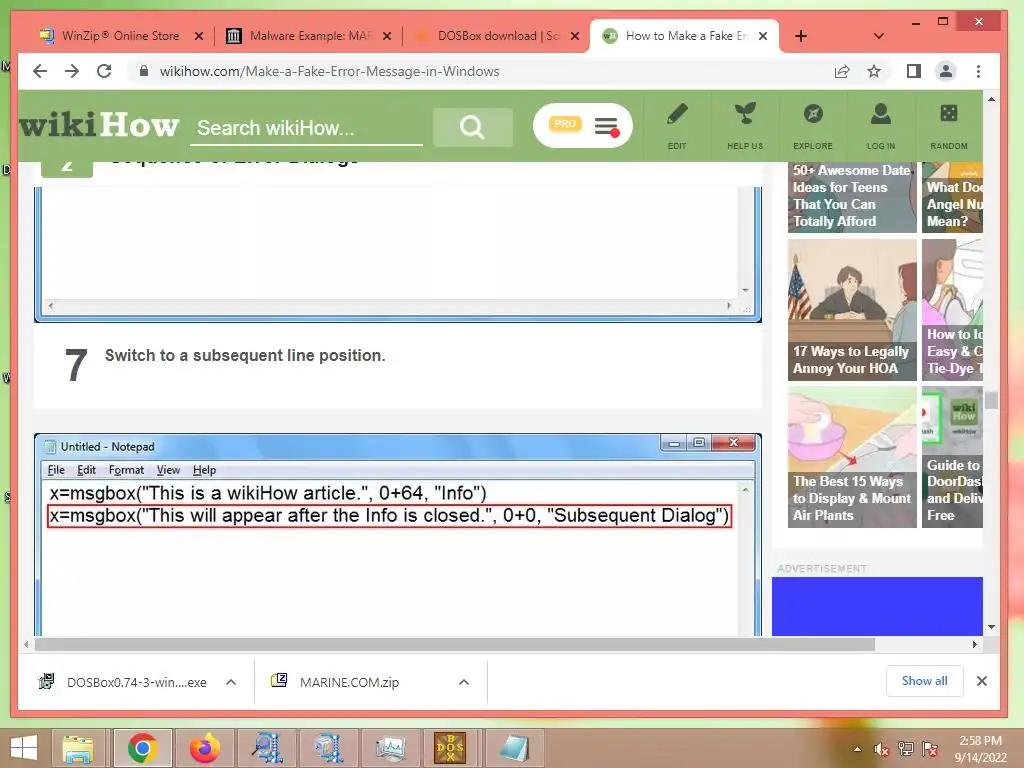This screenshot has width=1024, height=768.
Task: Expand DOSBox0.74-3 download options arrow
Action: (x=231, y=682)
